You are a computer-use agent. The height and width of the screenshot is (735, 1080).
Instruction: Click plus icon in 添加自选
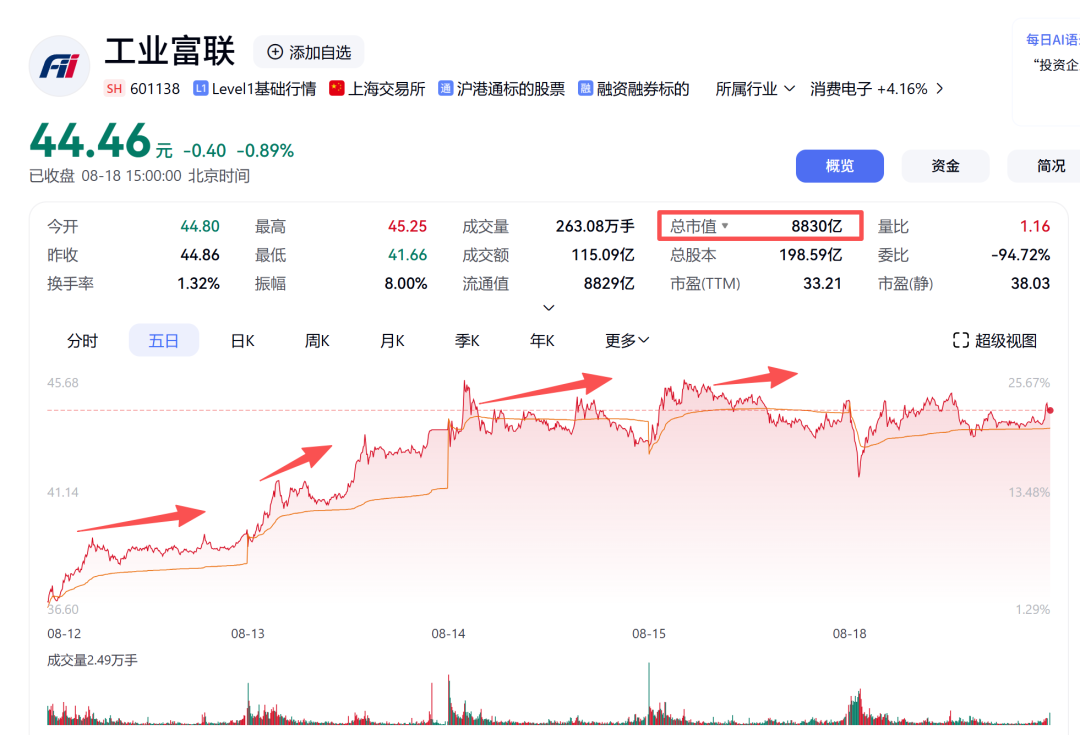tap(275, 52)
